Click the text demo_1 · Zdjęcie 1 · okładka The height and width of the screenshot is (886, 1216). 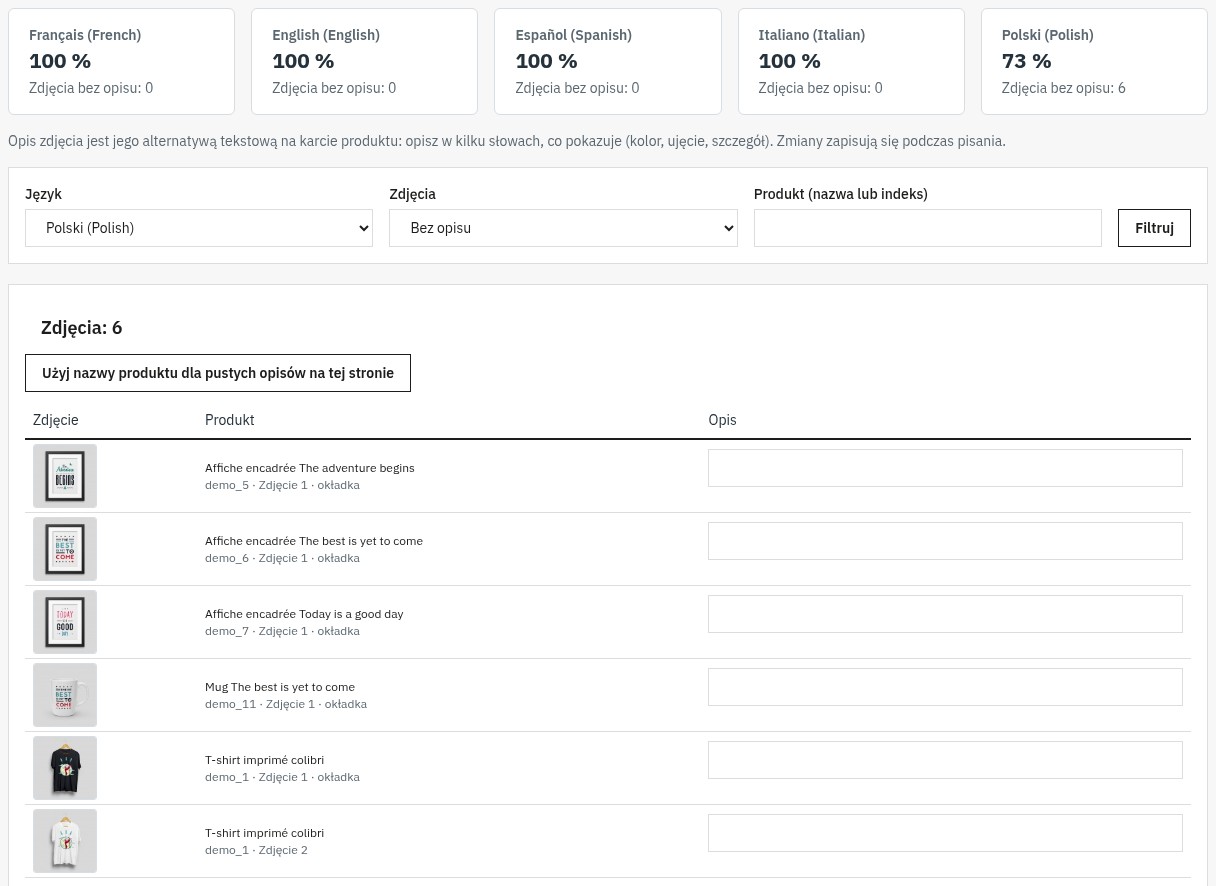(282, 777)
